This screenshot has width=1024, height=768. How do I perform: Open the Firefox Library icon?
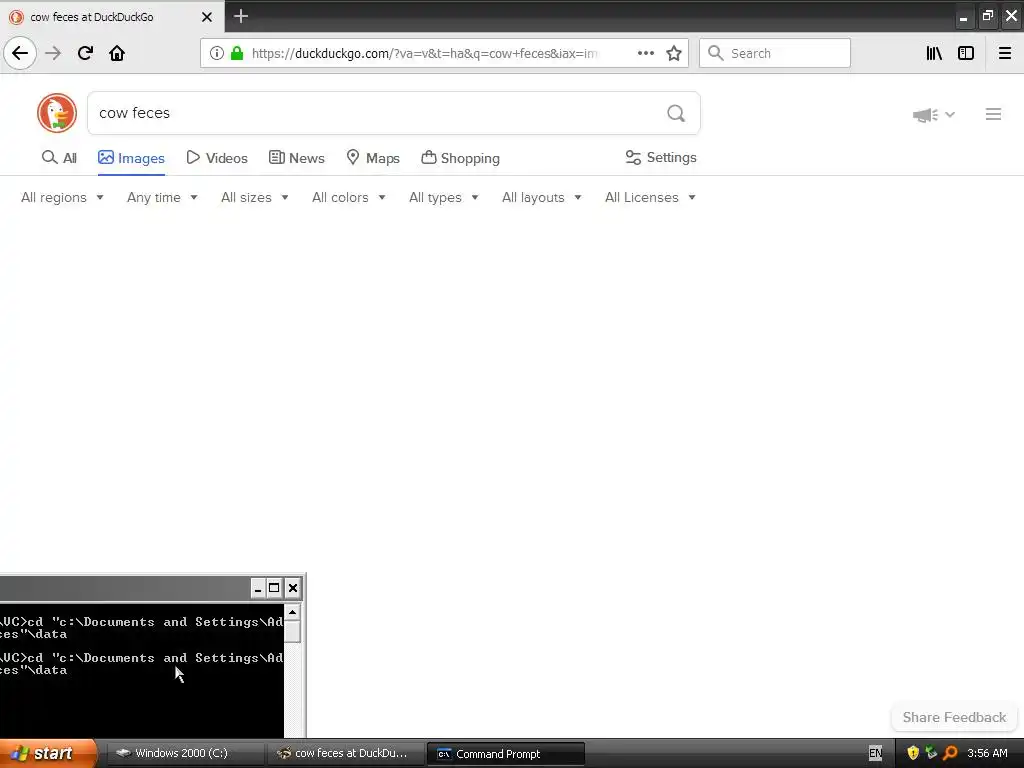pyautogui.click(x=934, y=53)
